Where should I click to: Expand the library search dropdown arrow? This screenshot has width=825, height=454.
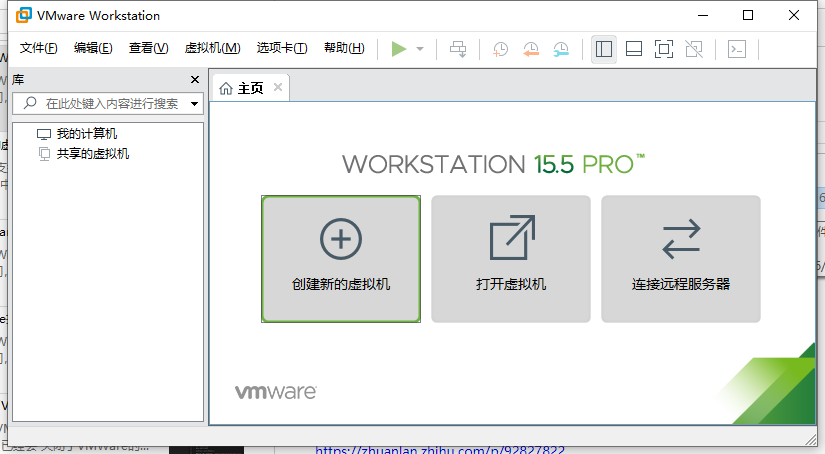click(x=194, y=104)
